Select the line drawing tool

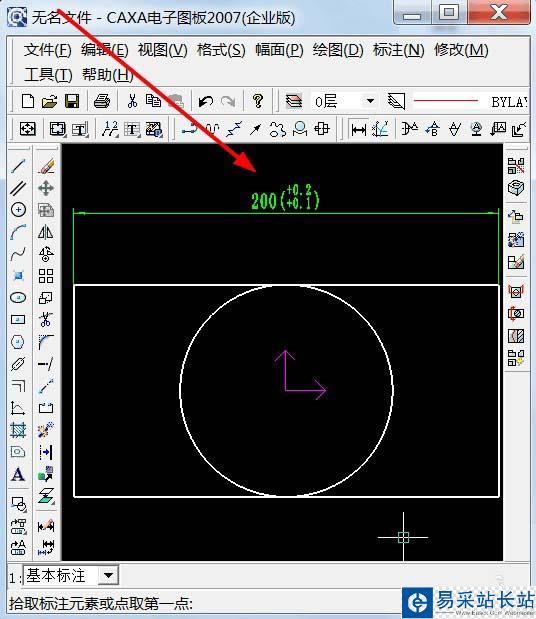(x=18, y=166)
